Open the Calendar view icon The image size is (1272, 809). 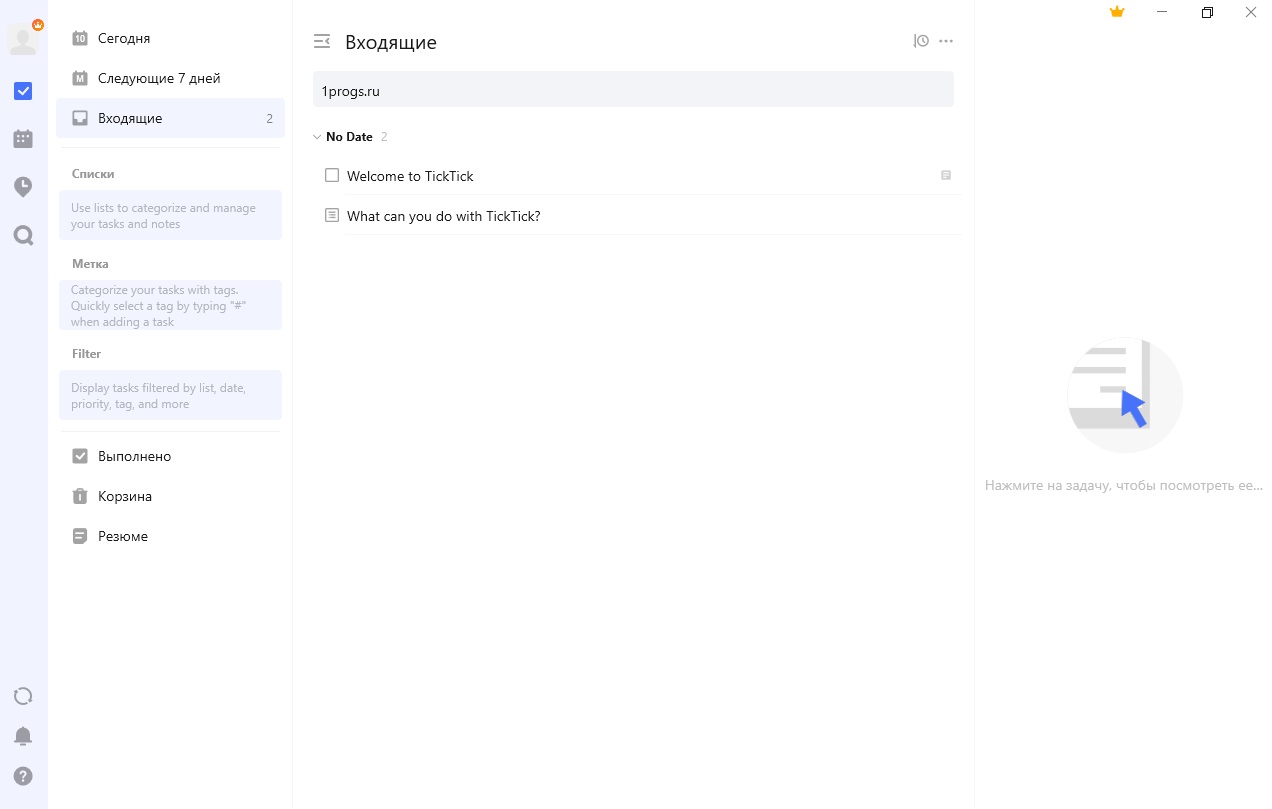(x=23, y=139)
